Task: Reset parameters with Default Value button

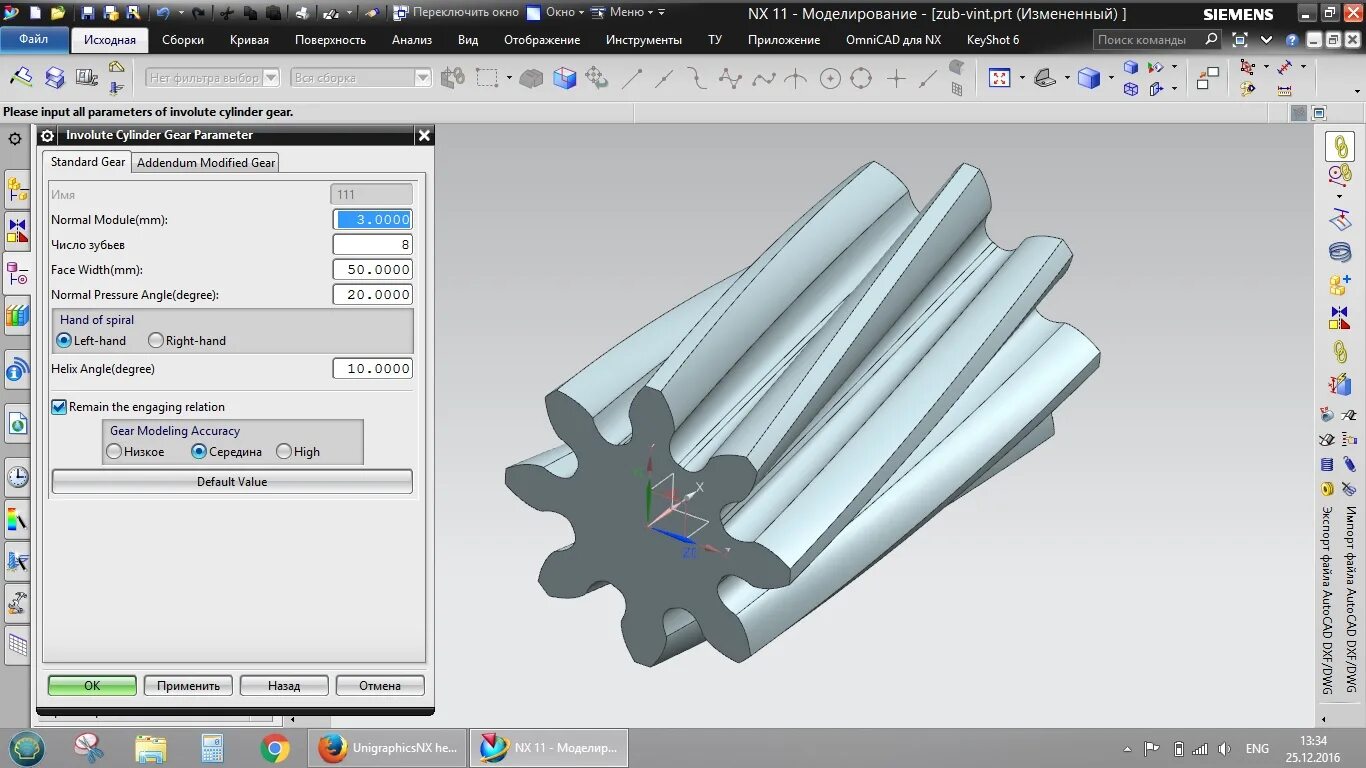Action: pos(232,481)
